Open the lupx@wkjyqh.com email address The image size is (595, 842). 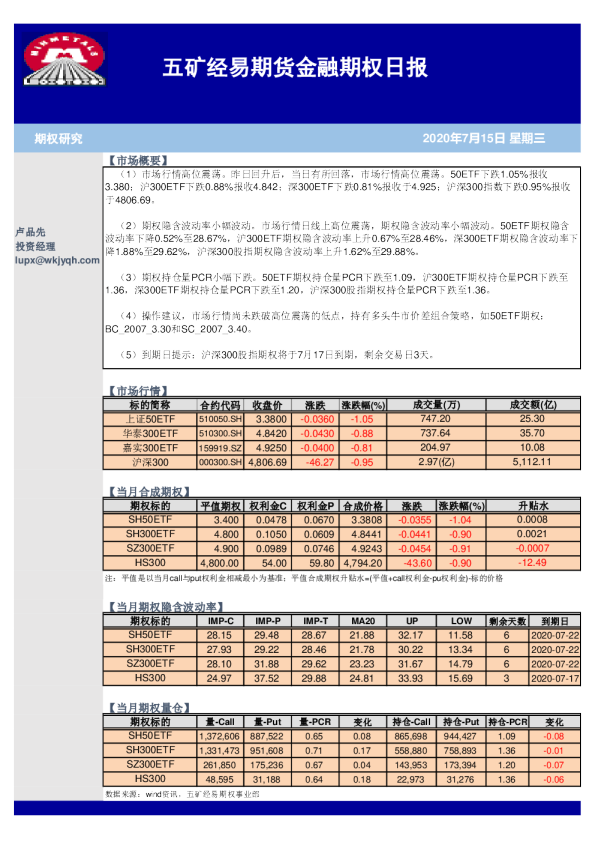point(57,260)
